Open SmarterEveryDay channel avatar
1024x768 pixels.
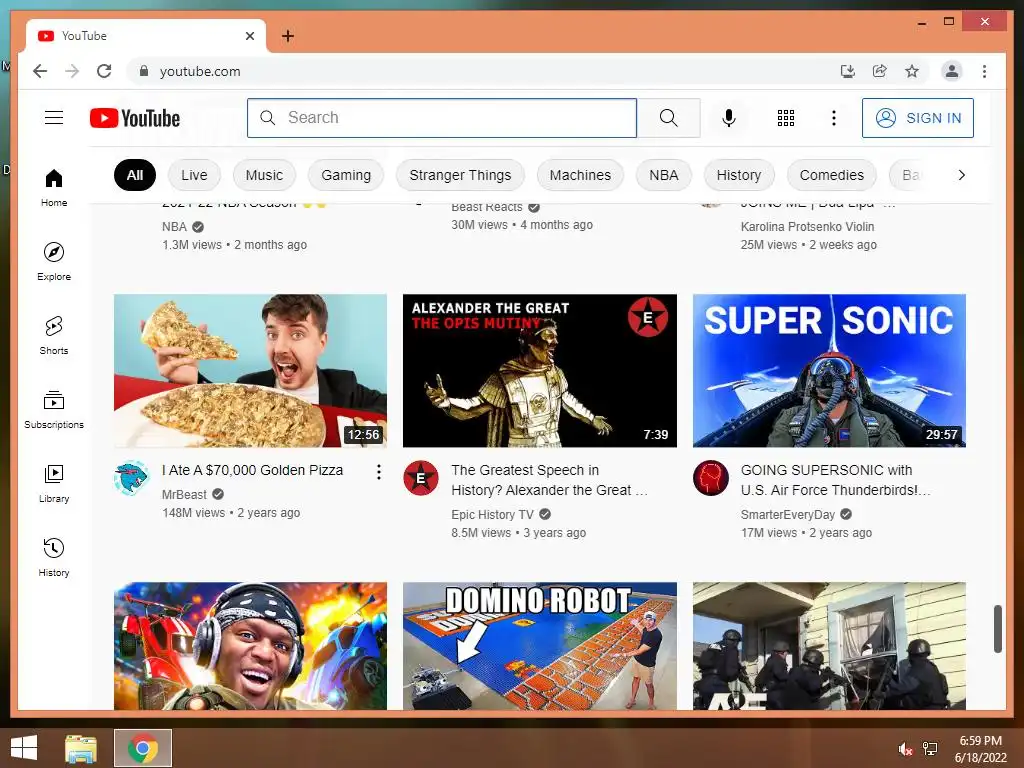coord(711,478)
